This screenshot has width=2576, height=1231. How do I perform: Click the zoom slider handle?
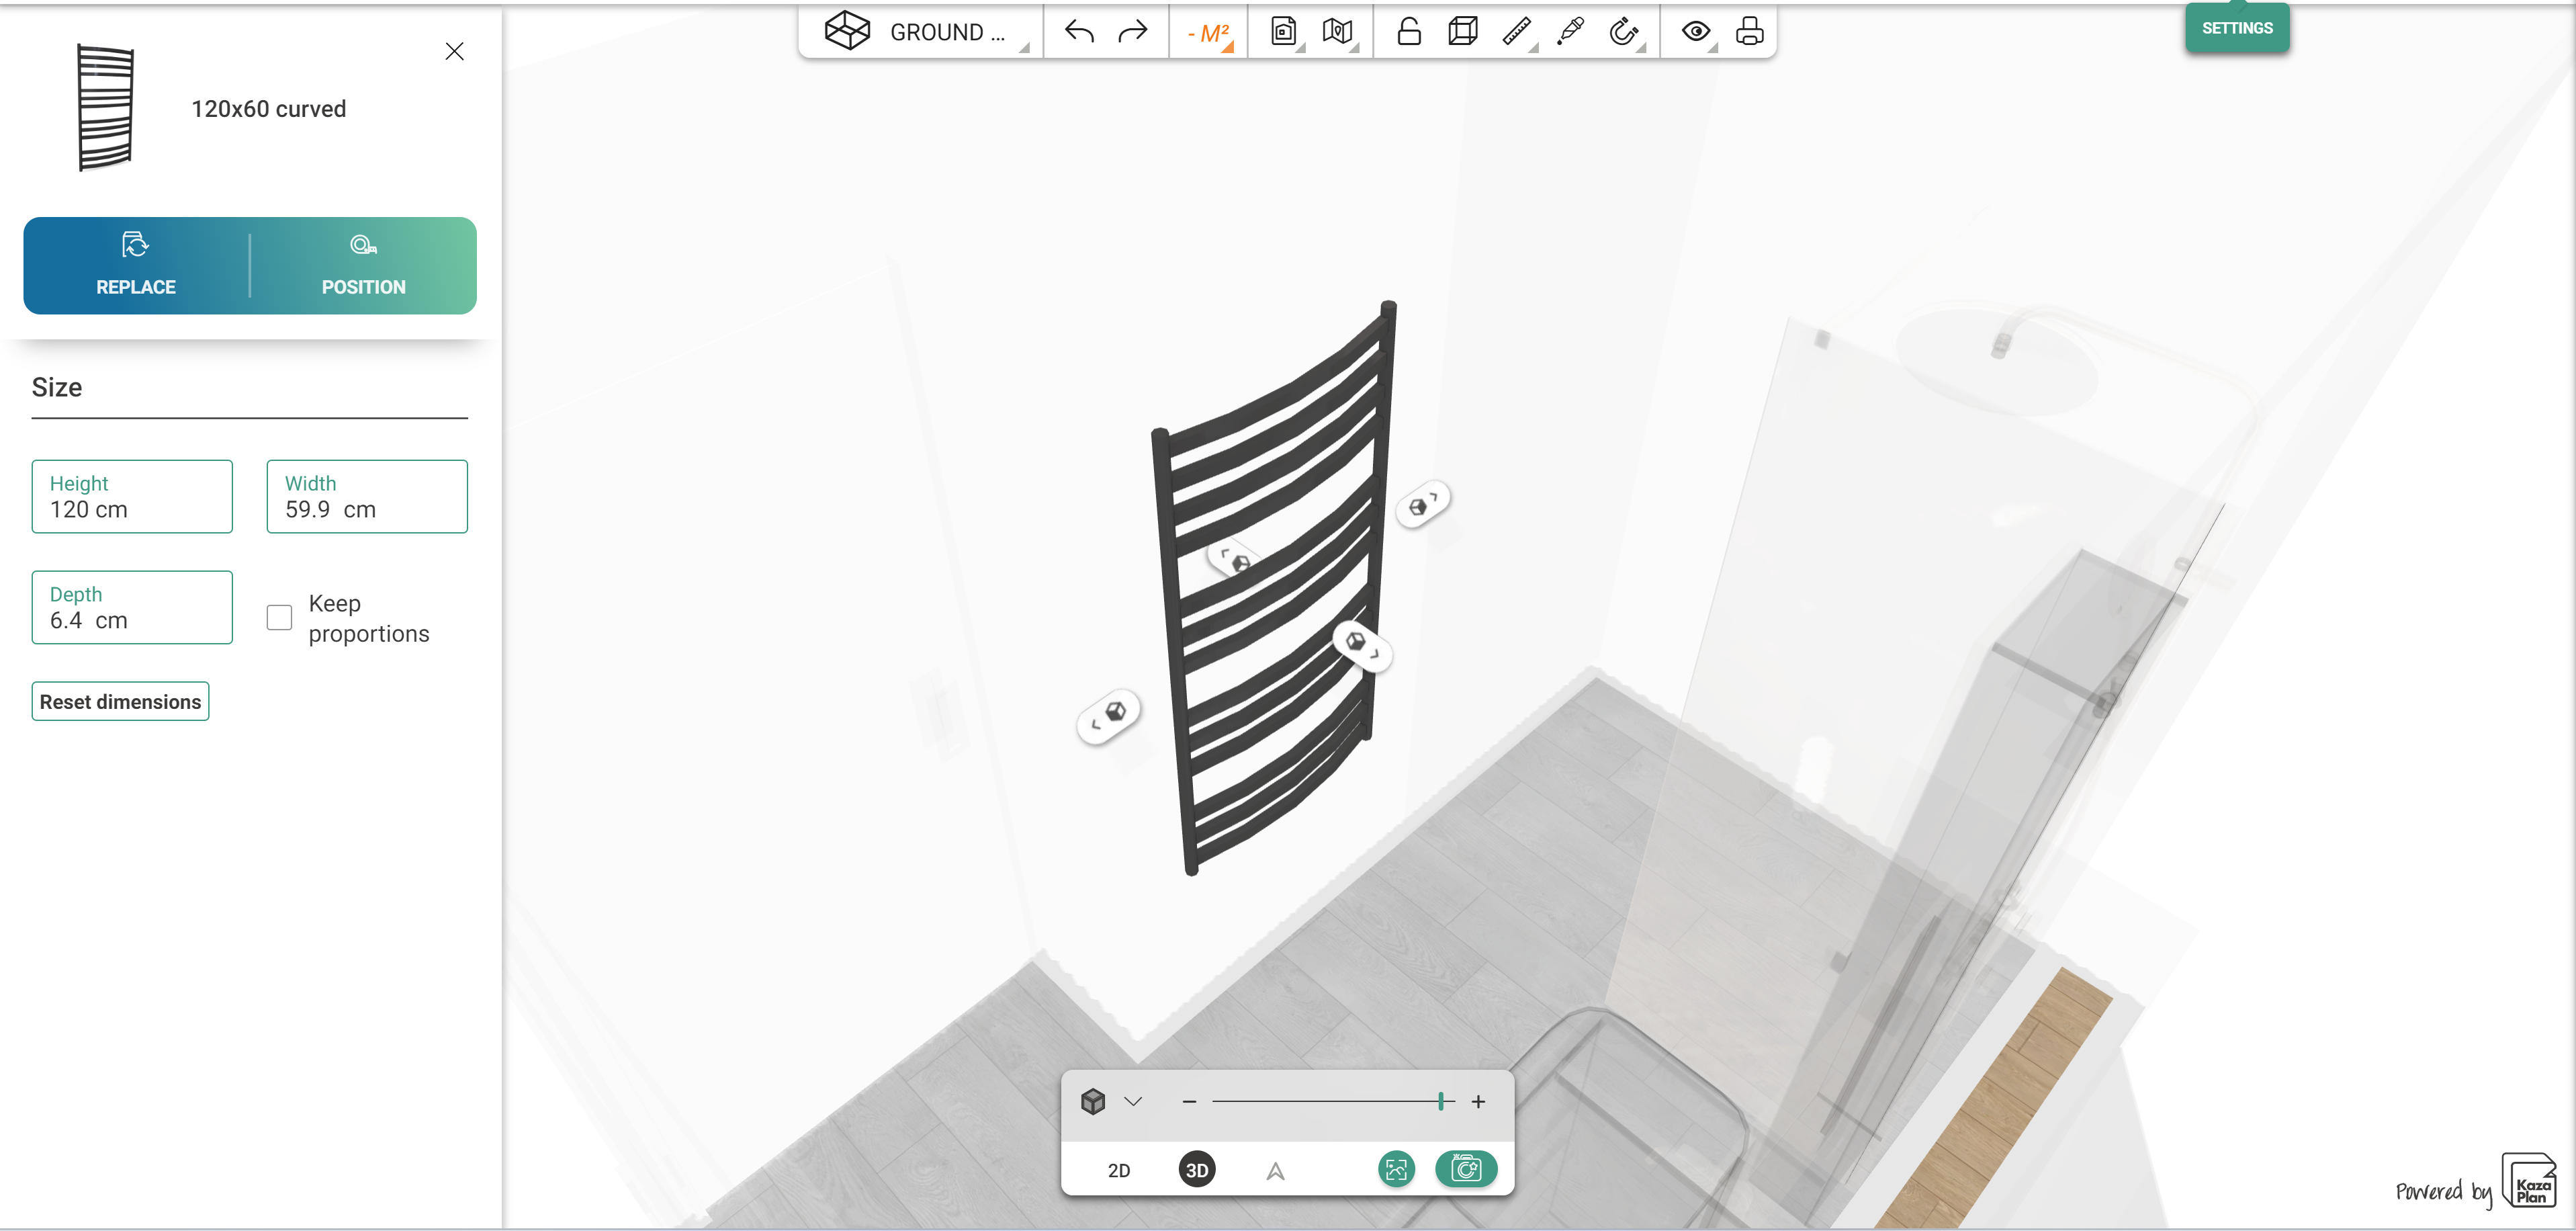click(x=1441, y=1102)
